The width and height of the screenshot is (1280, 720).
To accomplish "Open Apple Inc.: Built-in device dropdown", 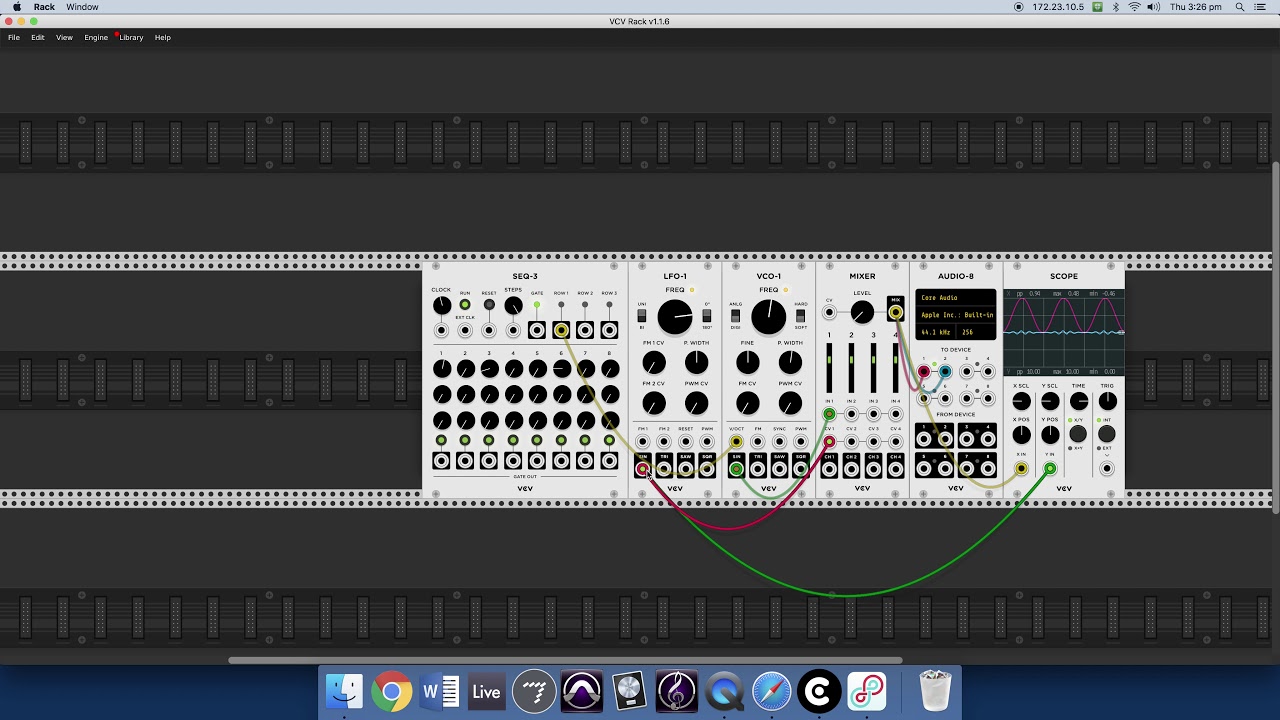I will click(x=956, y=315).
